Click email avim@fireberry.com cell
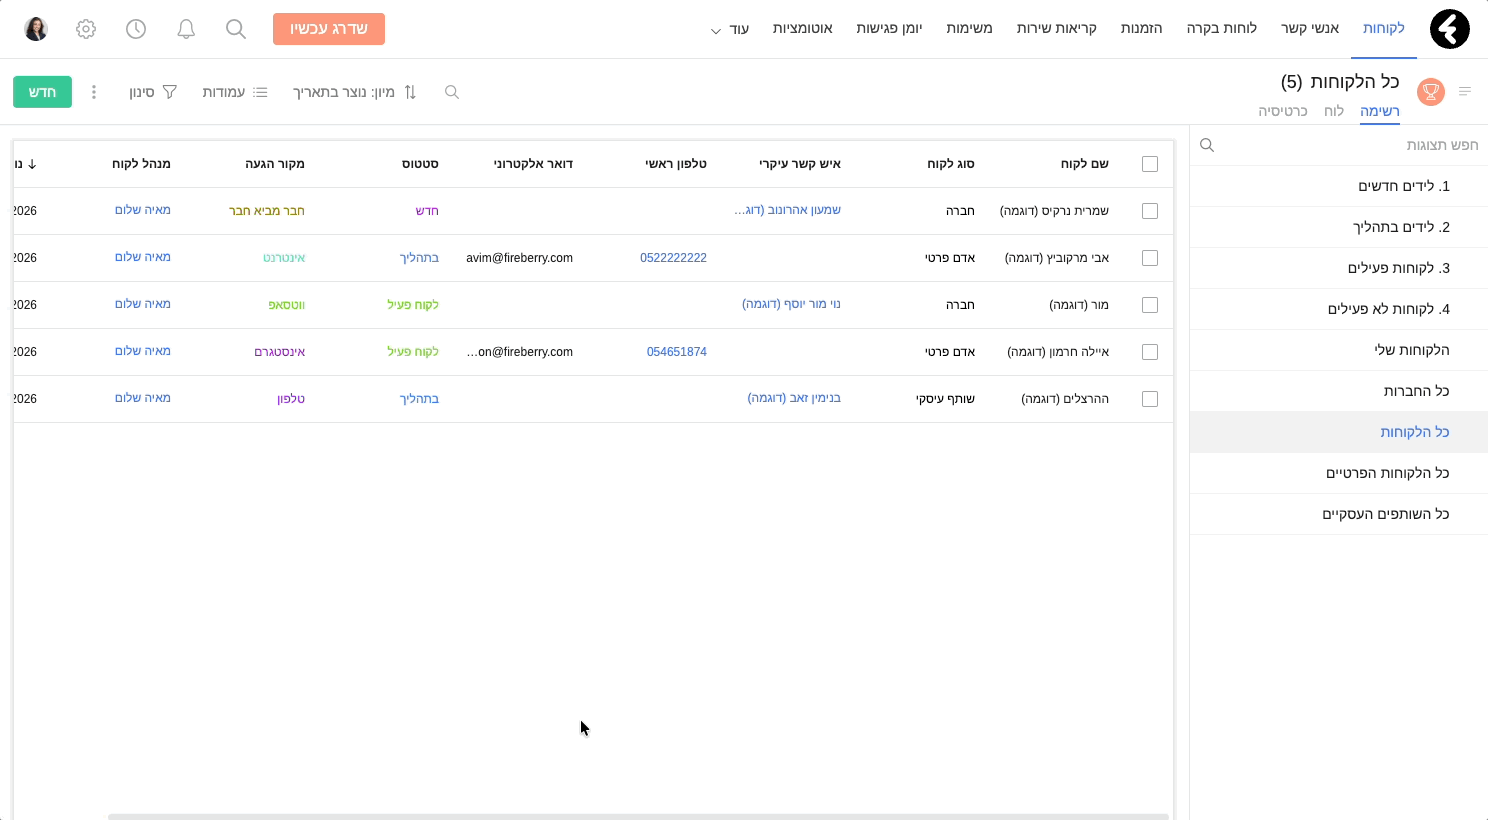This screenshot has height=820, width=1488. (519, 258)
